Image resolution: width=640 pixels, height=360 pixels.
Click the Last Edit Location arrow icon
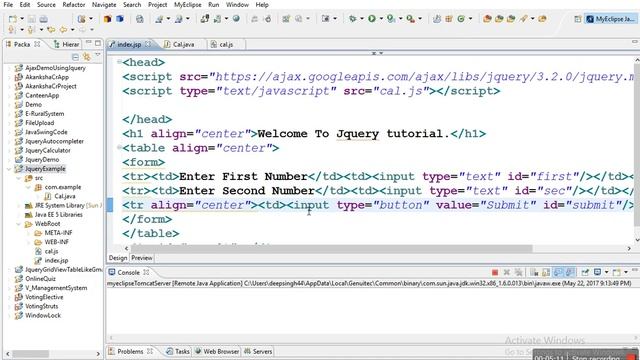pos(51,30)
